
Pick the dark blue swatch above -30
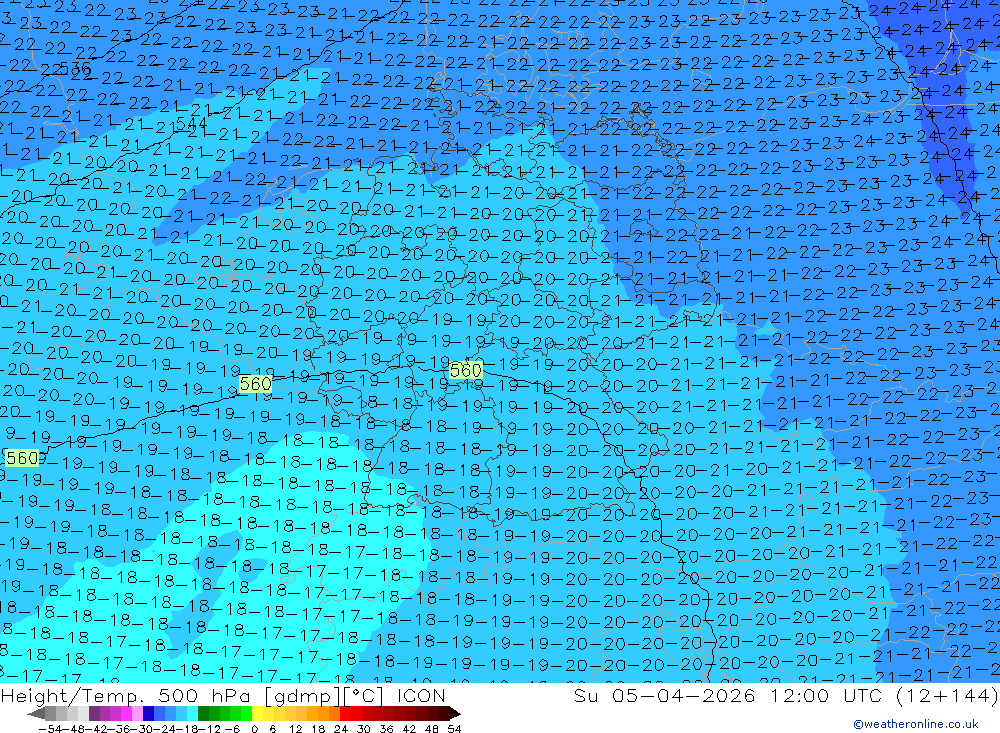(x=148, y=713)
